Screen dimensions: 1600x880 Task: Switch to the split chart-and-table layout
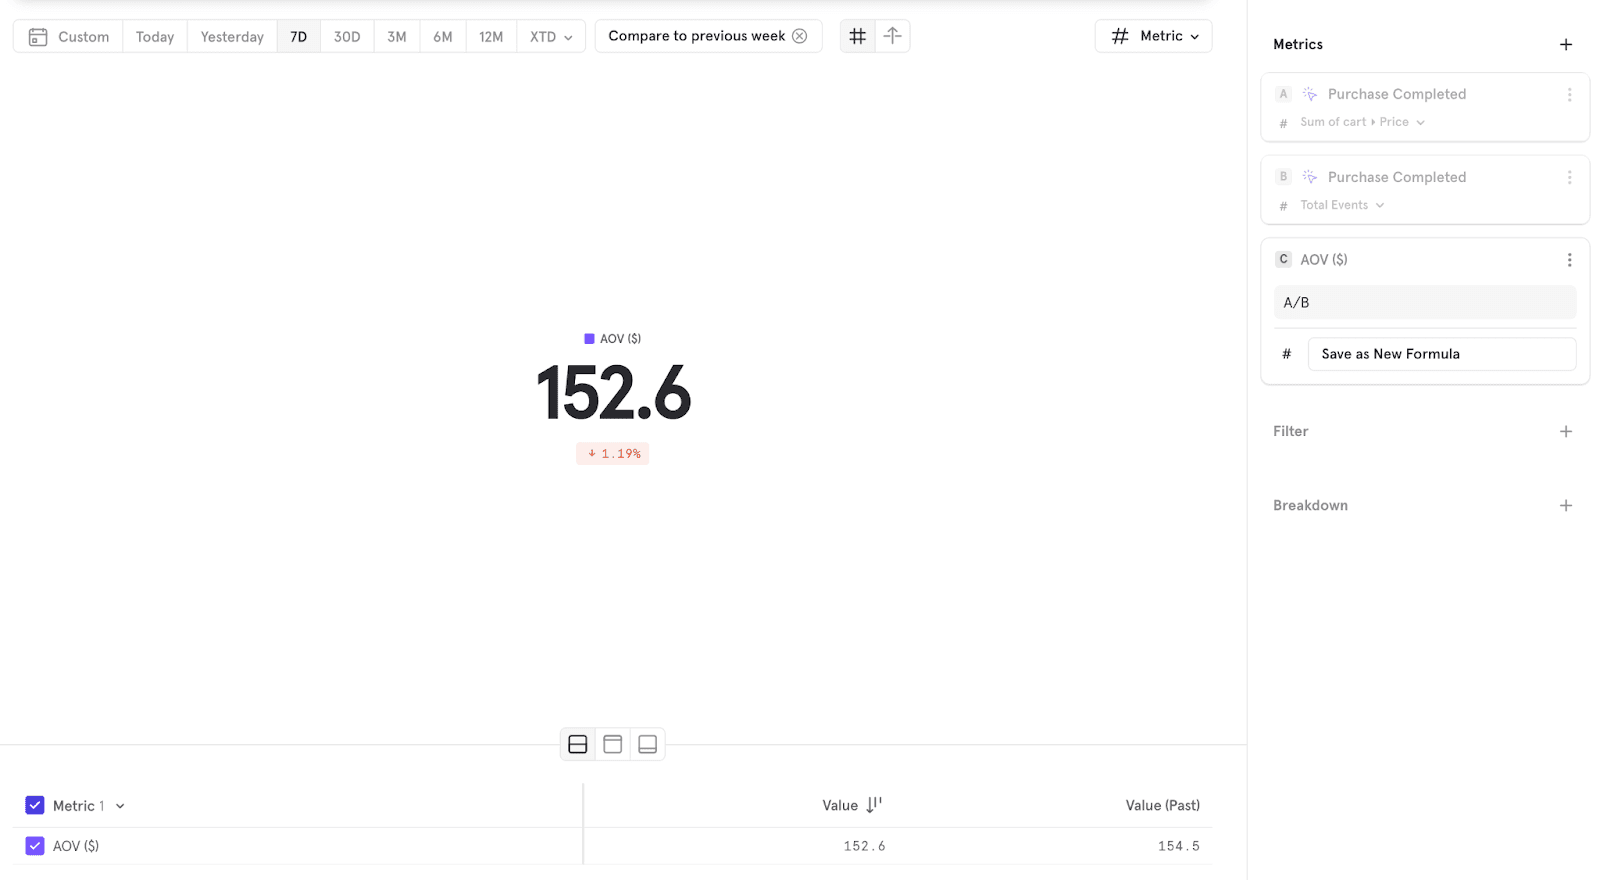coord(577,744)
